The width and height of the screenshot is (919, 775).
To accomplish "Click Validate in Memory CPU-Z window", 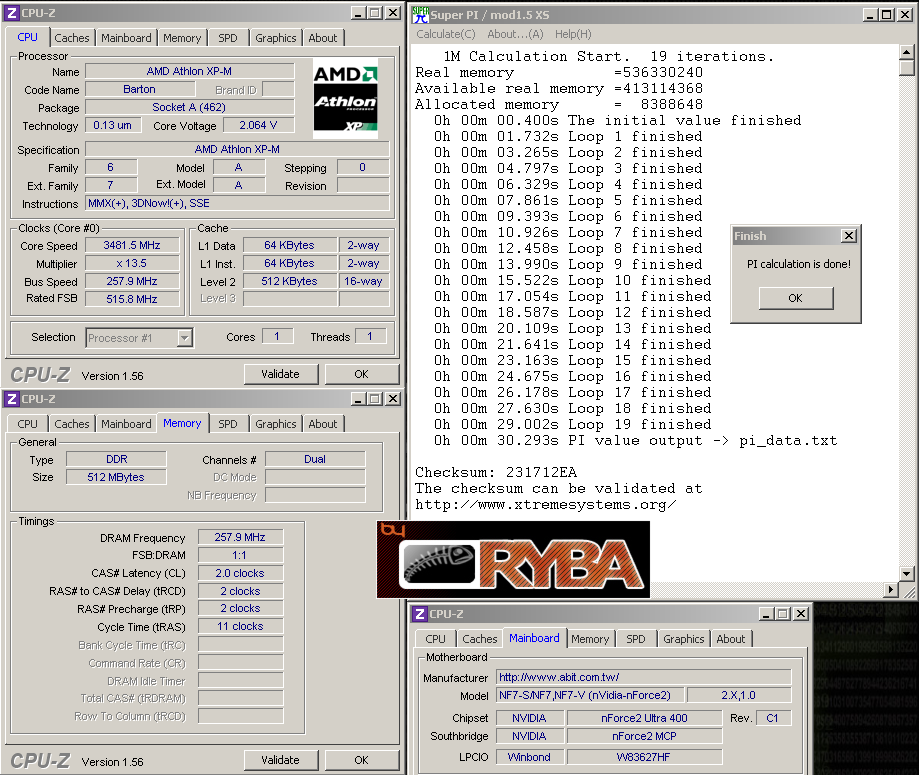I will 281,760.
